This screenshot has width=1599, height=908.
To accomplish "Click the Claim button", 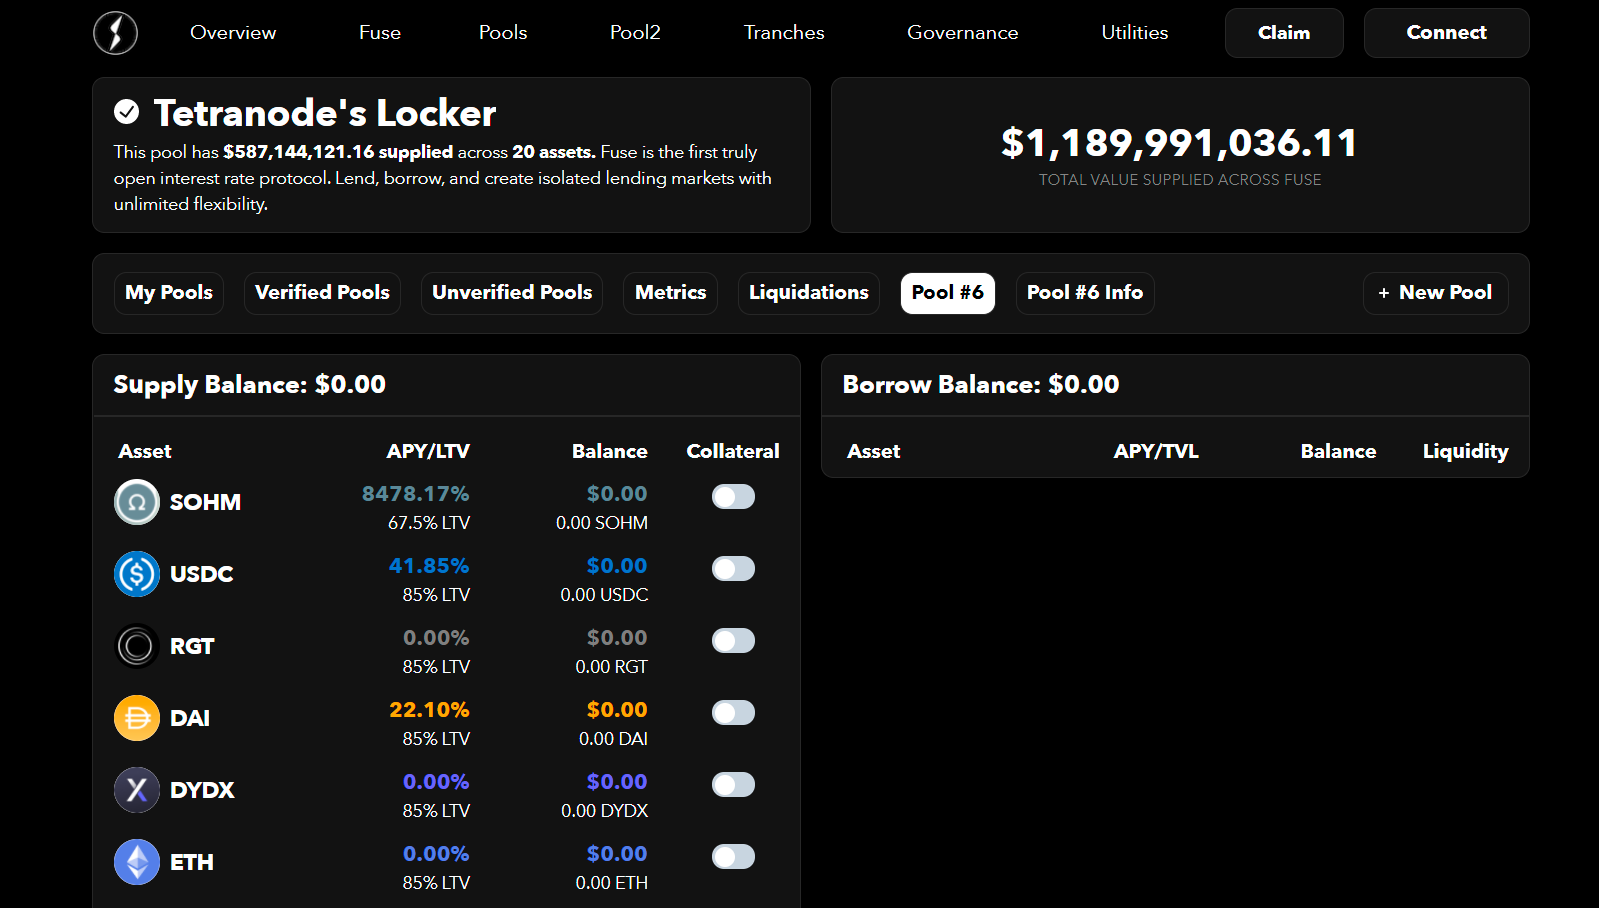I will click(x=1284, y=33).
